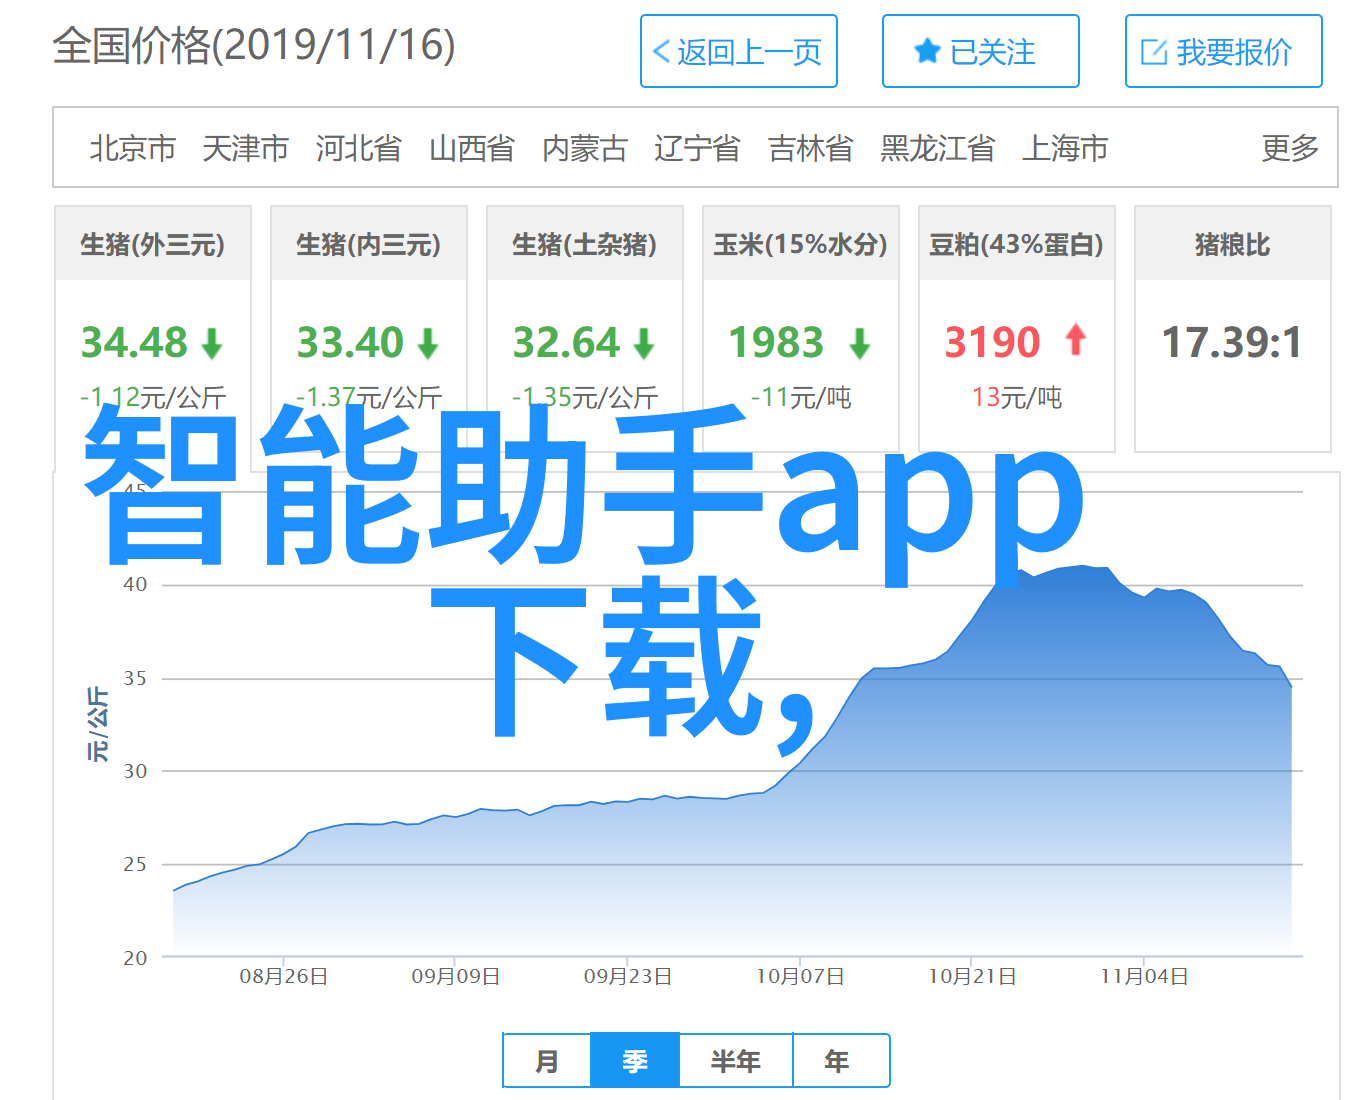Screen dimensions: 1360x1100
Task: Click x-axis date label 10月21日
Action: (x=972, y=977)
